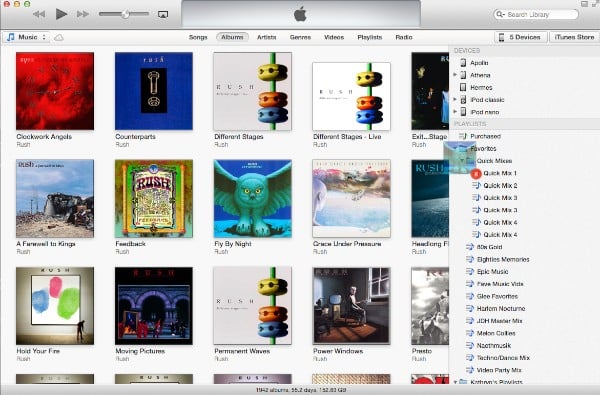Open the iTunes Store button
The width and height of the screenshot is (600, 395).
pyautogui.click(x=574, y=37)
